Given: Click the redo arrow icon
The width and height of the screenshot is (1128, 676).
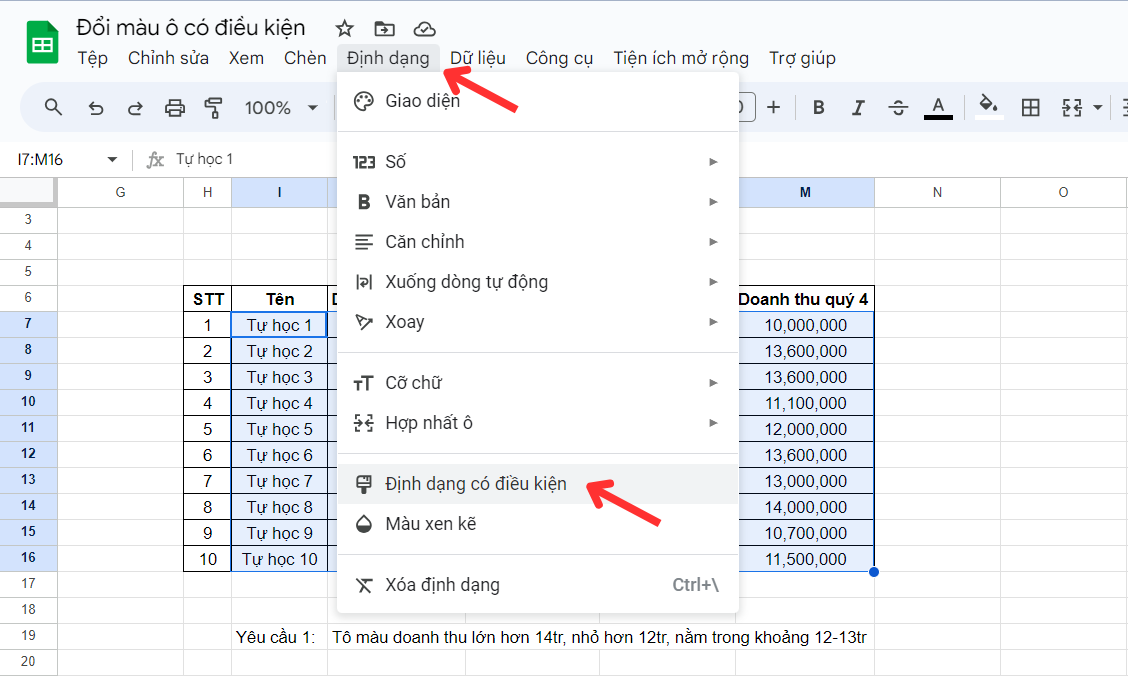Looking at the screenshot, I should [x=135, y=108].
